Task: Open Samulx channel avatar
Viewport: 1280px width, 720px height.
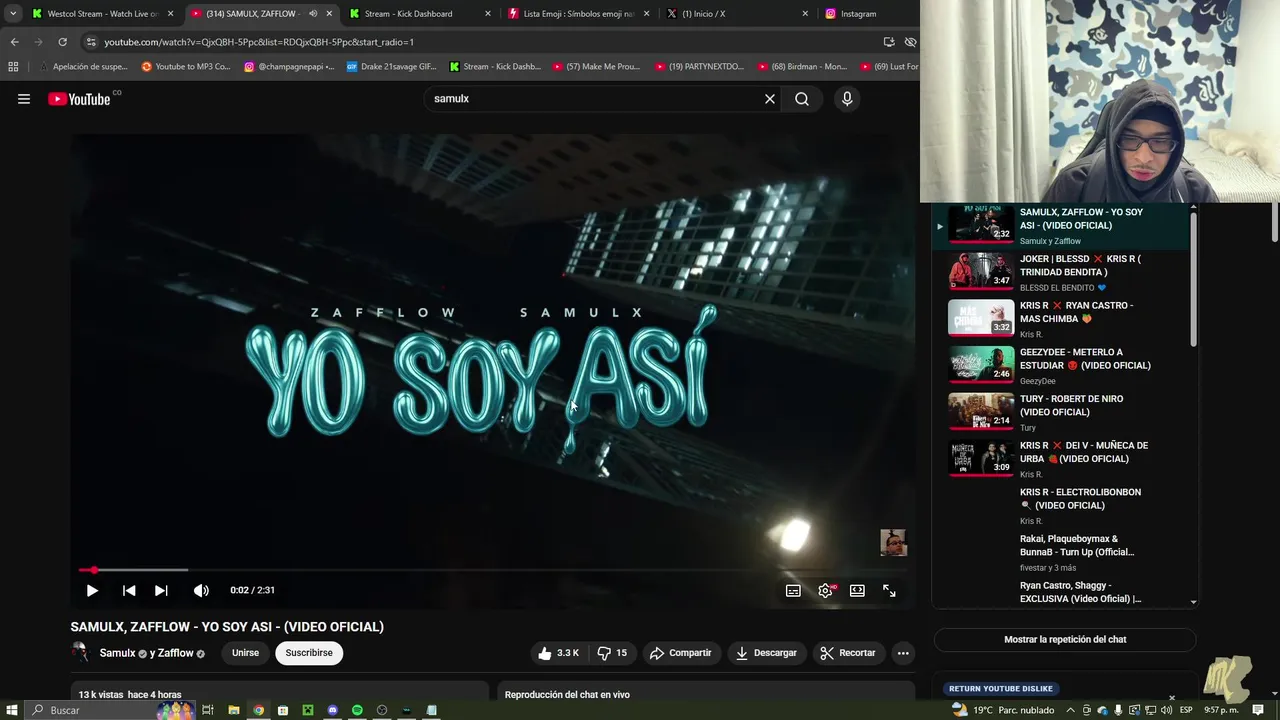Action: [80, 653]
